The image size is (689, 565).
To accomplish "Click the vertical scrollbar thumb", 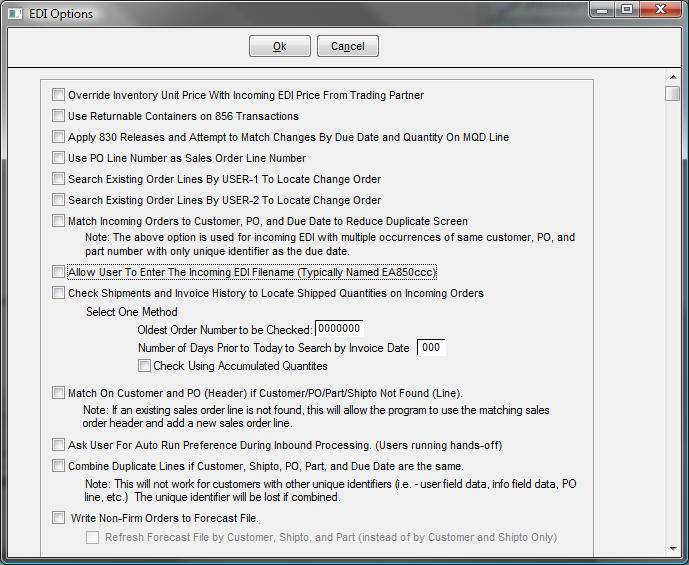I will point(672,94).
